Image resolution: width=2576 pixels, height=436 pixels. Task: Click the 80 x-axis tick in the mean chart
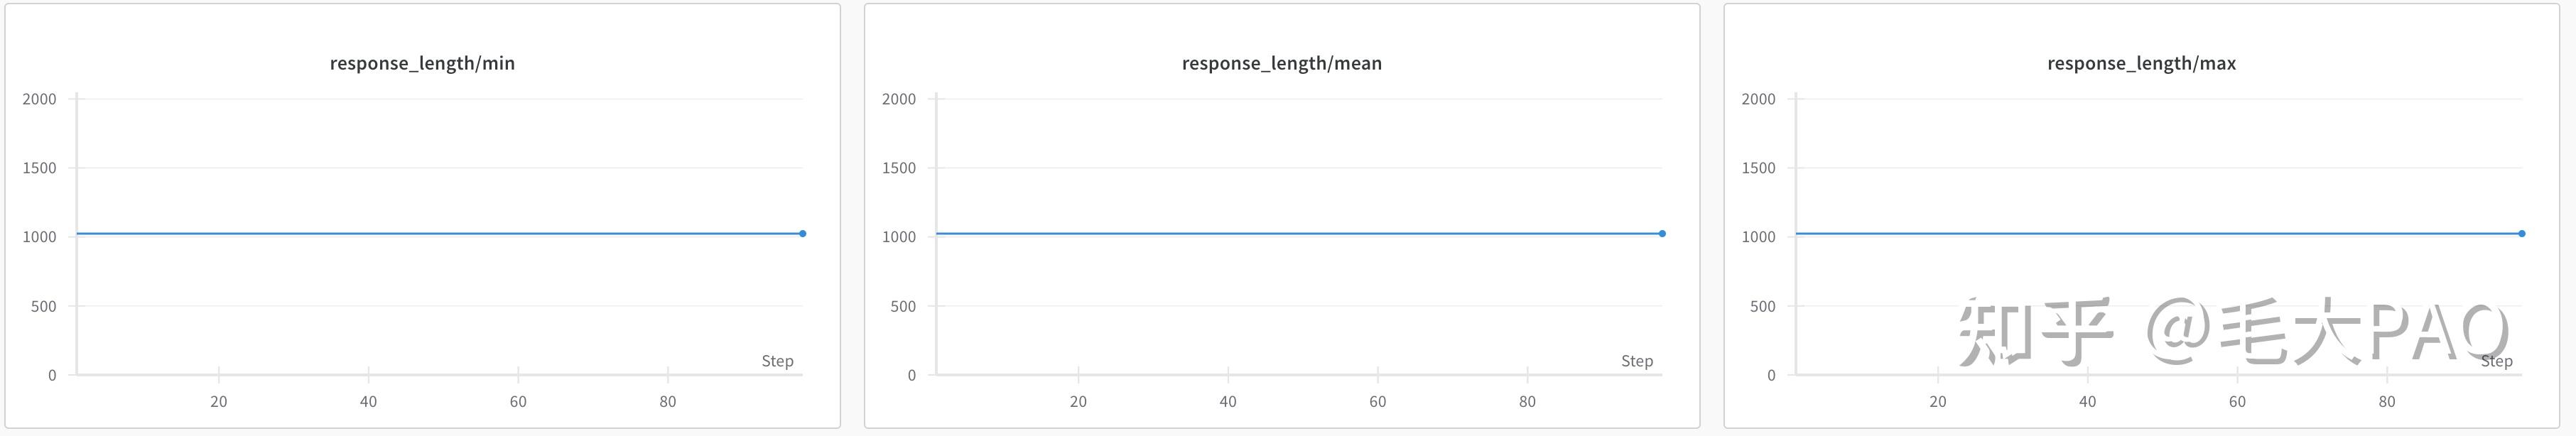[x=1527, y=401]
